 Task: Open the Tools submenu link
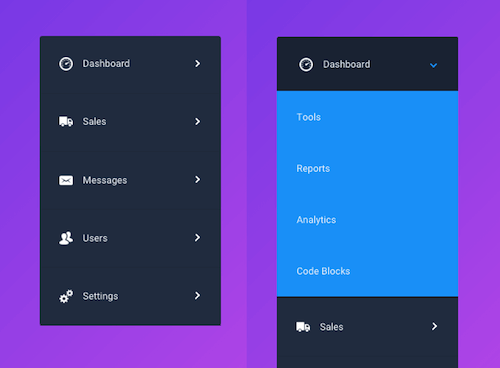(x=309, y=117)
